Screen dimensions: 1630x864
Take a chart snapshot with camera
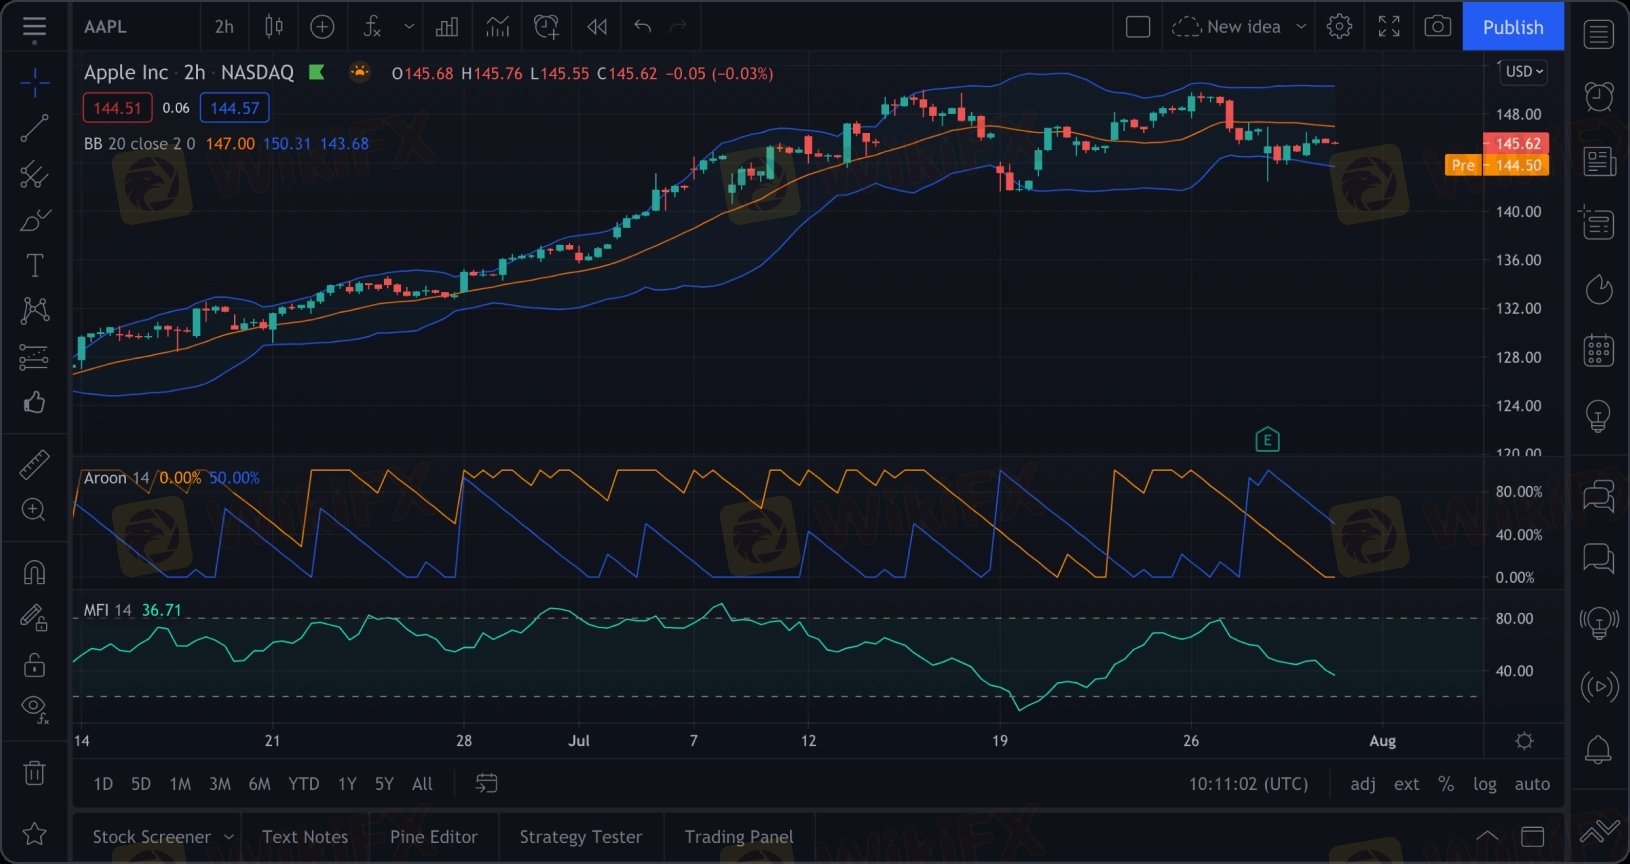[x=1438, y=27]
